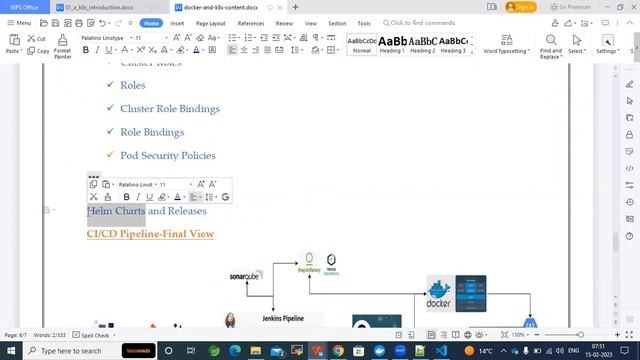Click the Sign in button
The height and width of the screenshot is (360, 640).
[521, 7]
